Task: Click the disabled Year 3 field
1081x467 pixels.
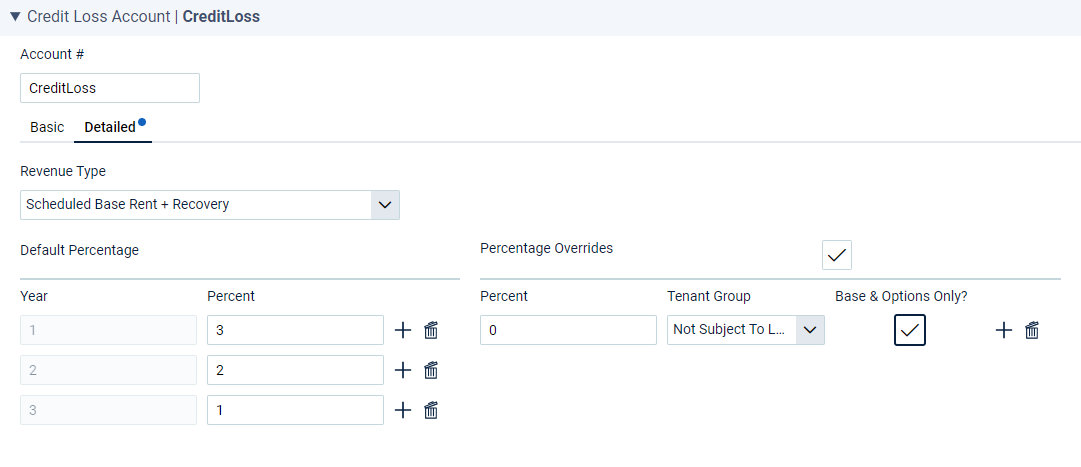Action: point(109,410)
